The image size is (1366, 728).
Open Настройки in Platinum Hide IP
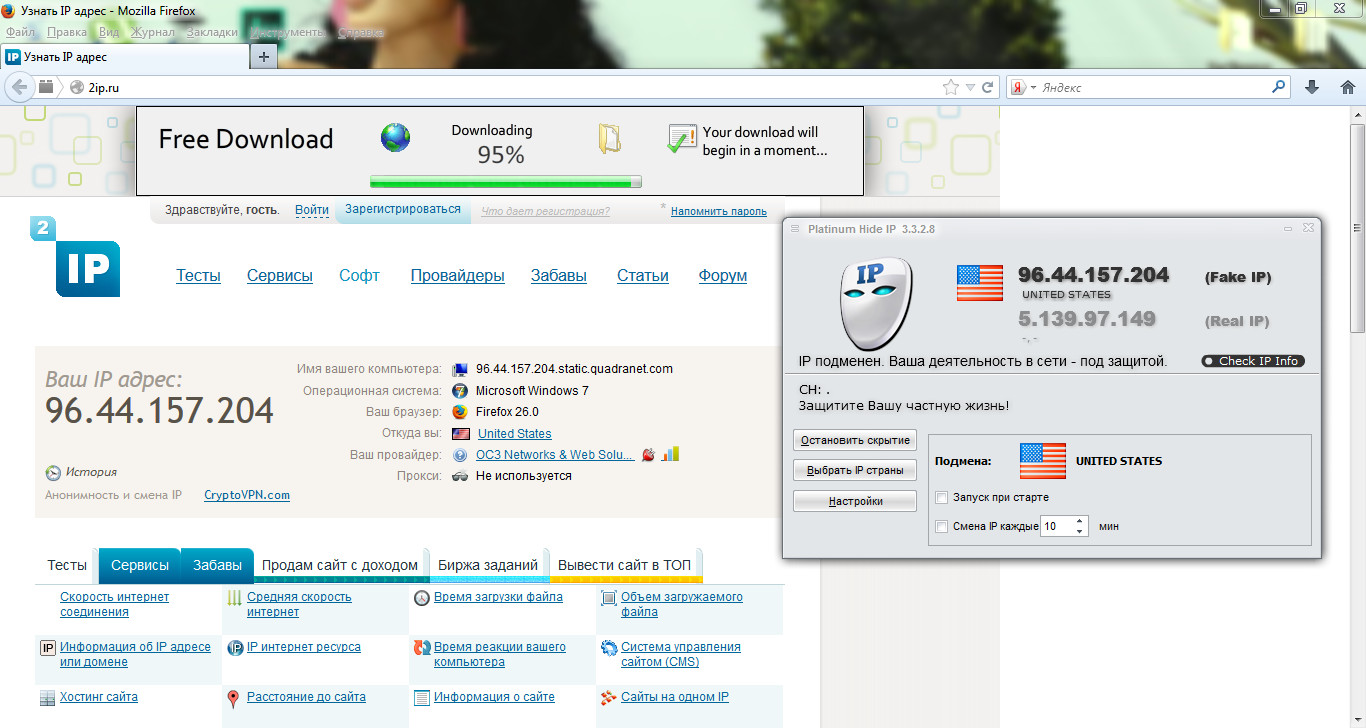(855, 501)
